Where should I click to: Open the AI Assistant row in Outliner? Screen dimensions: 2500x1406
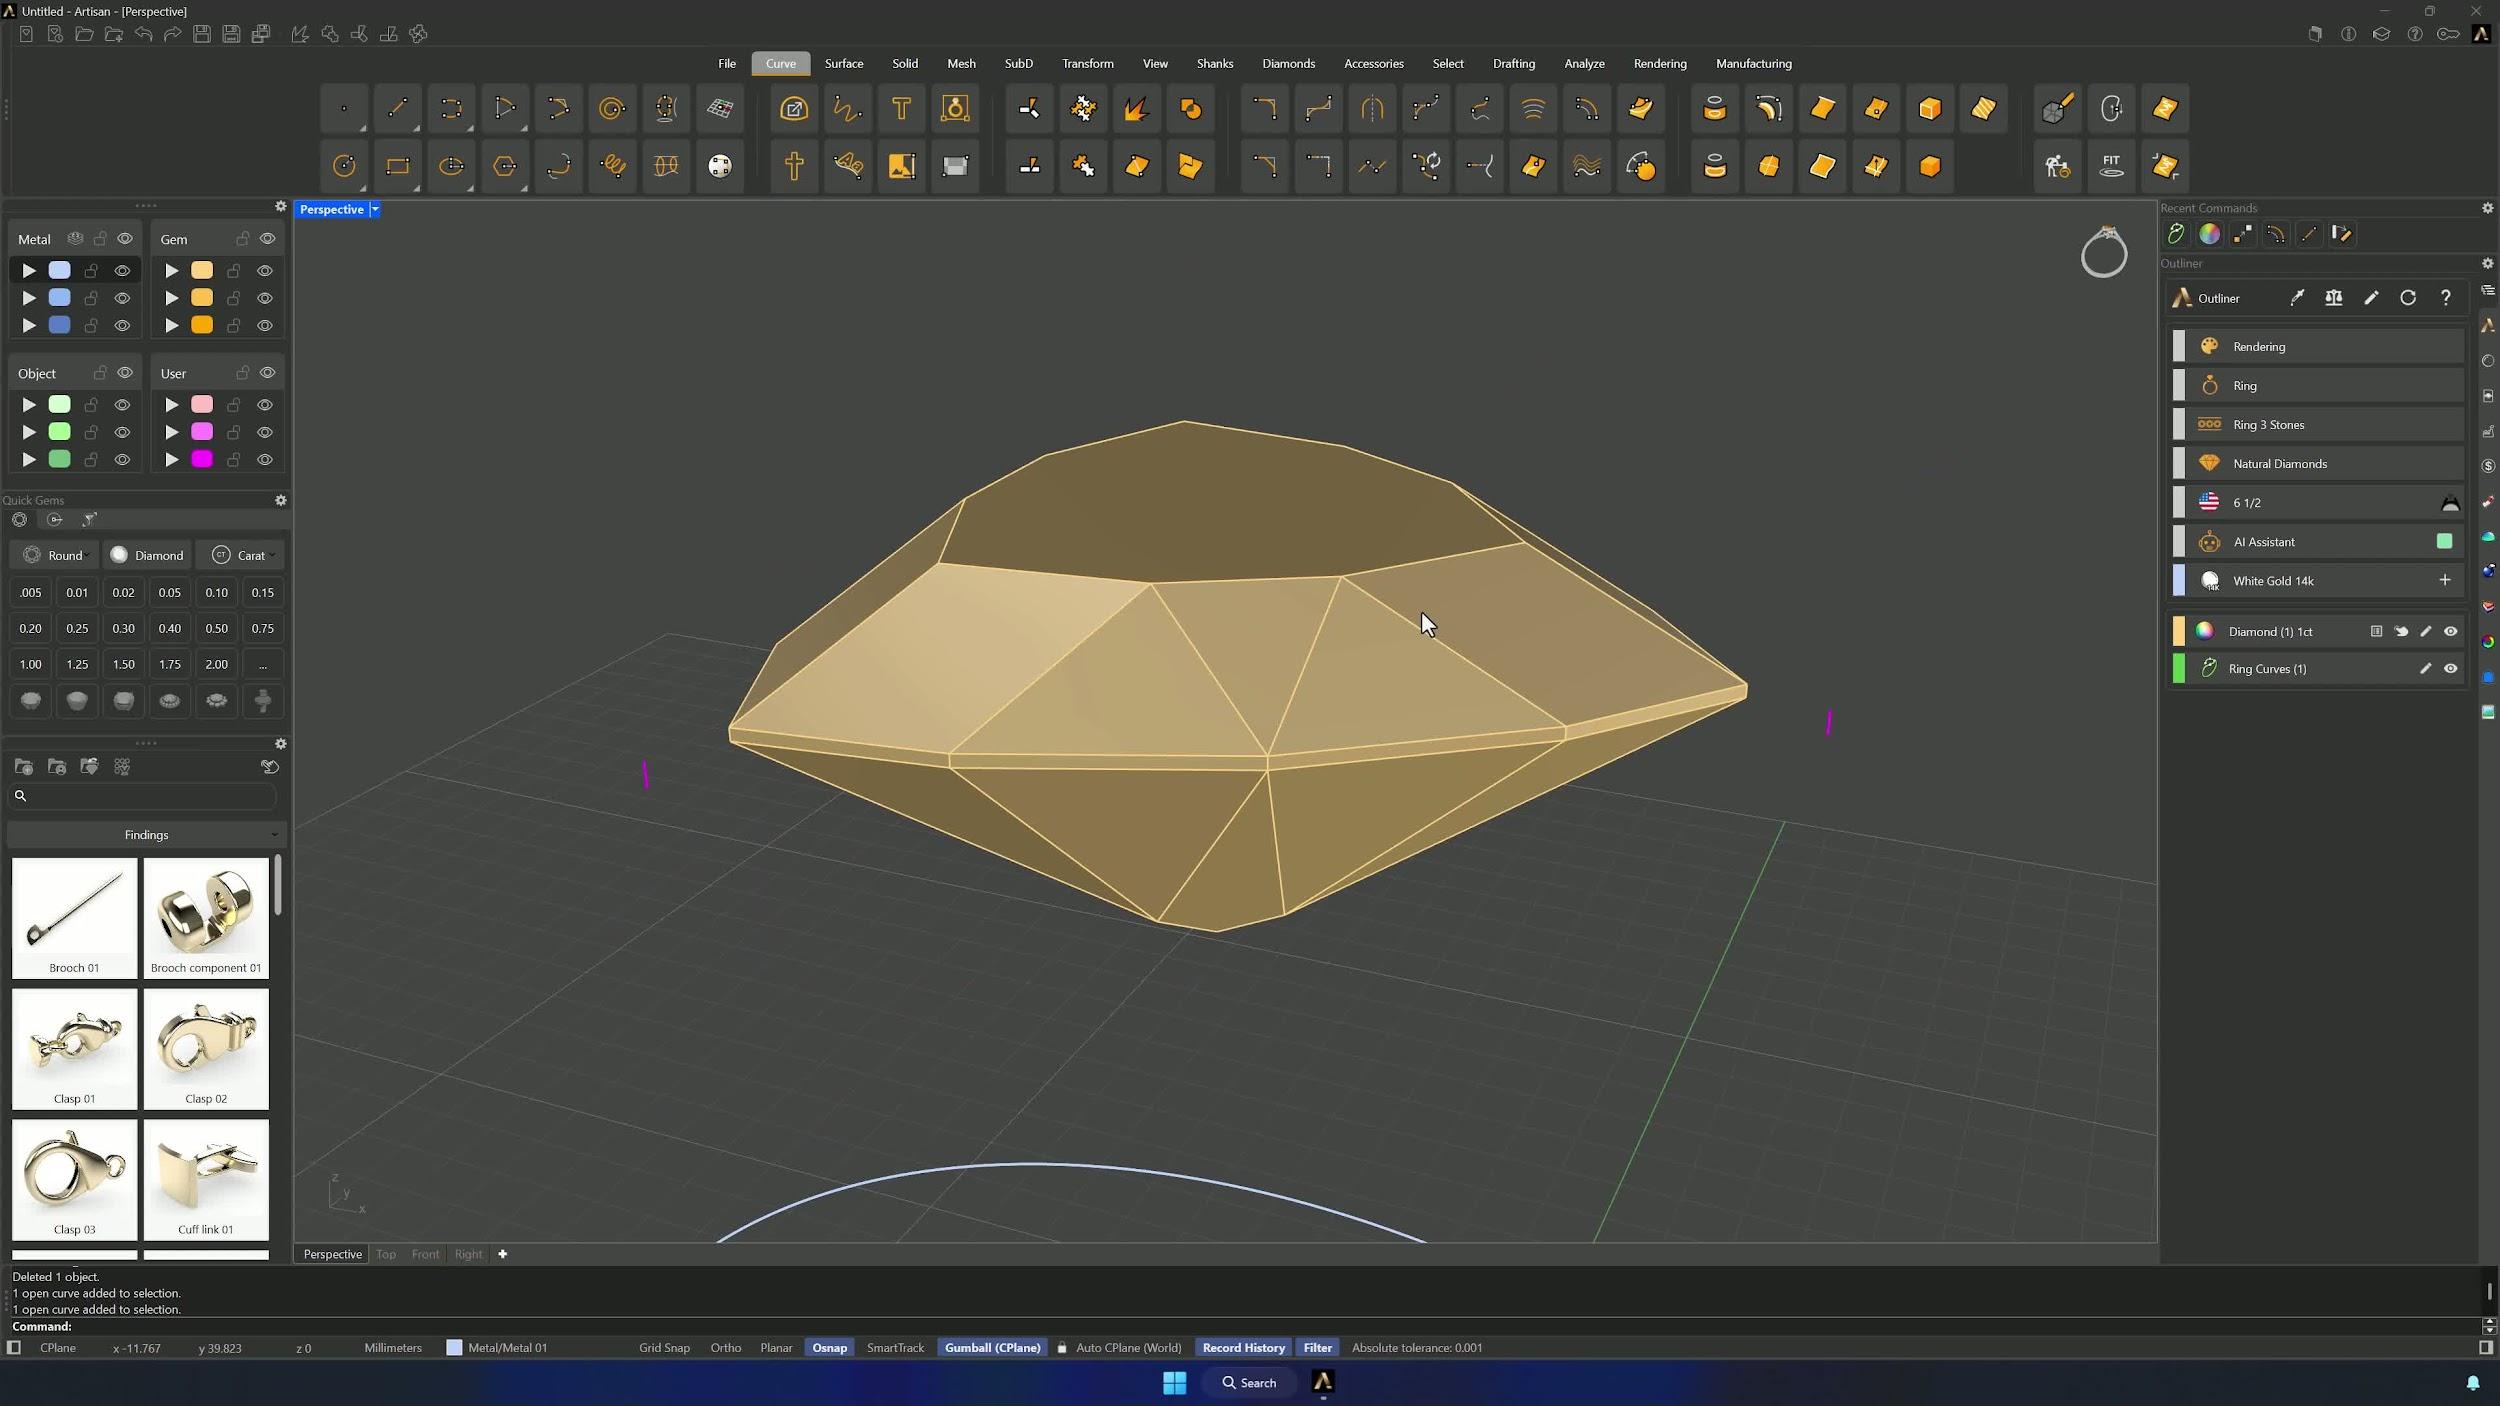point(2317,542)
